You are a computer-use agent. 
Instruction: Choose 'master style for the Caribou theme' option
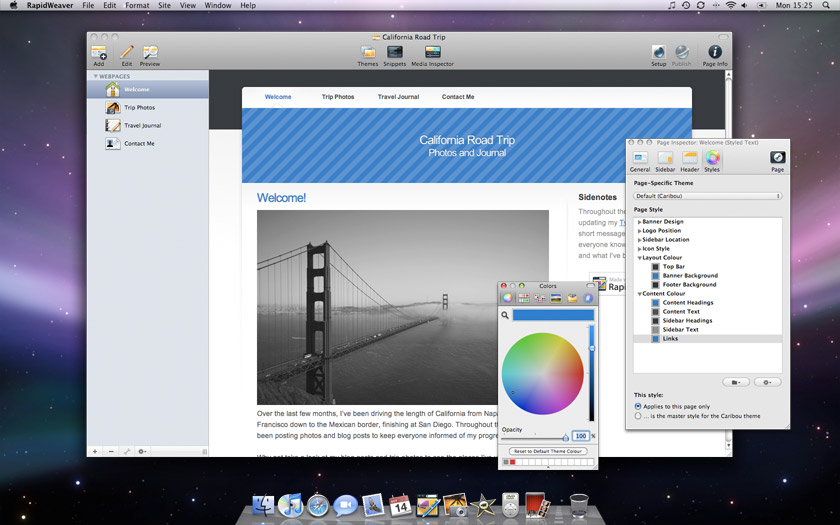(x=639, y=416)
